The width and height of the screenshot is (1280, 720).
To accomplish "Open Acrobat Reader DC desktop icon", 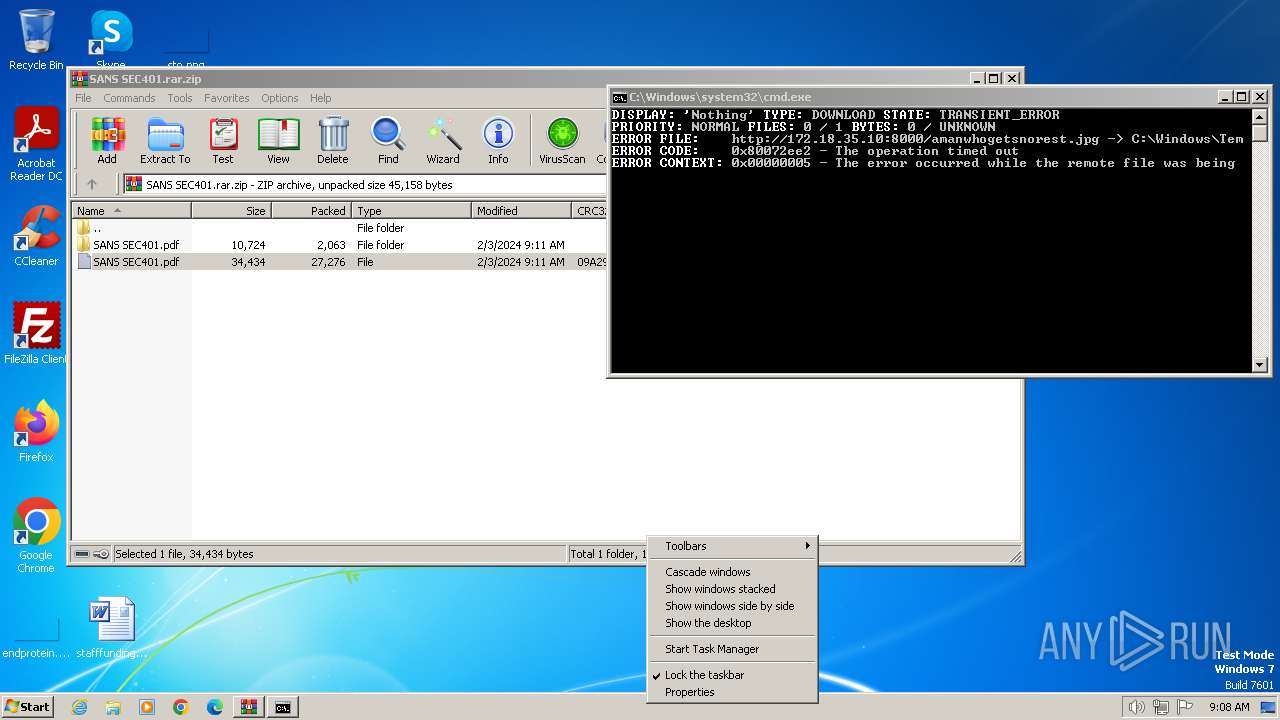I will tap(36, 145).
